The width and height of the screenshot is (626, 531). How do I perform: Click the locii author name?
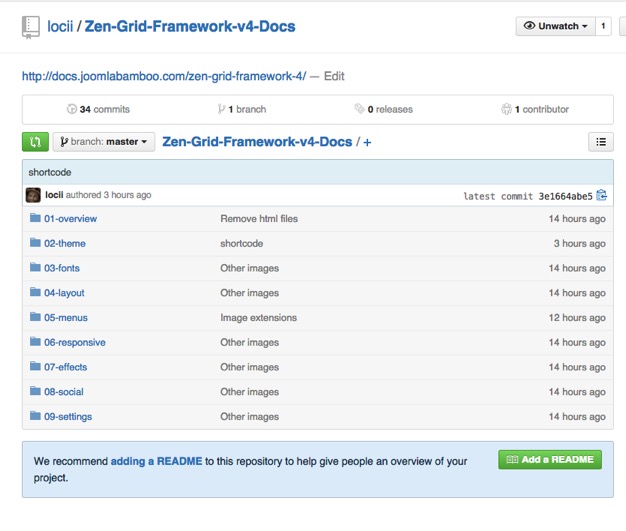click(54, 195)
